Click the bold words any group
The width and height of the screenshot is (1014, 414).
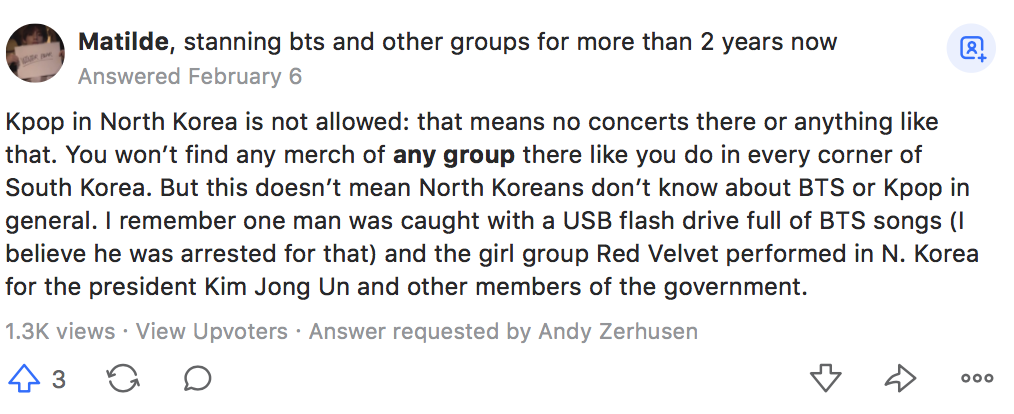454,155
